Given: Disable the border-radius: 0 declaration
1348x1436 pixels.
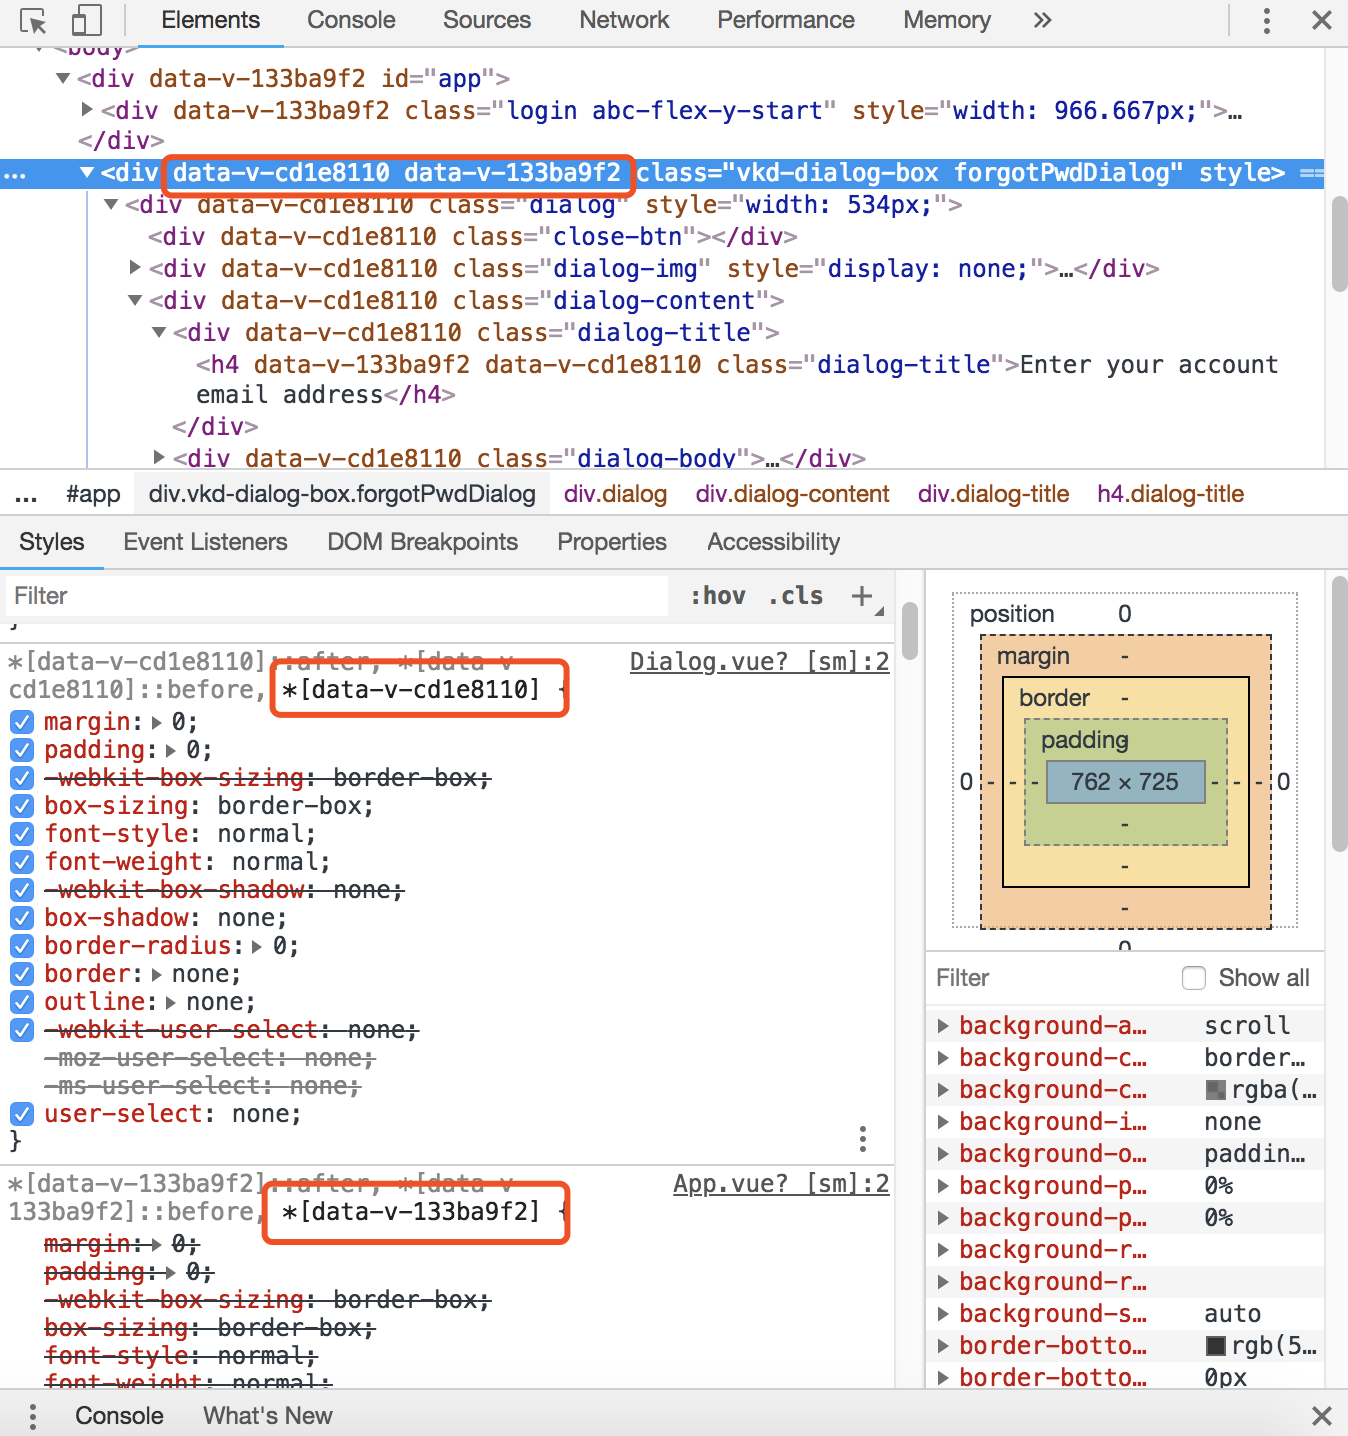Looking at the screenshot, I should click(22, 946).
